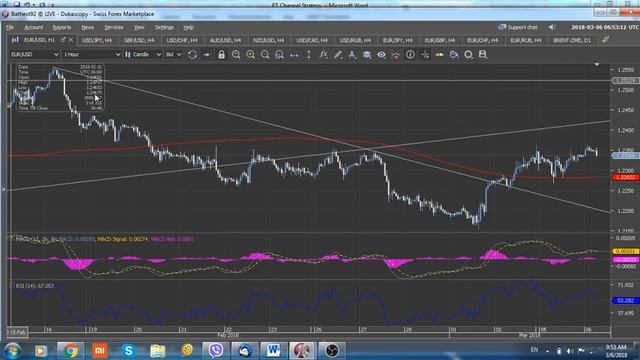
Task: Open the Services menu
Action: coord(114,27)
